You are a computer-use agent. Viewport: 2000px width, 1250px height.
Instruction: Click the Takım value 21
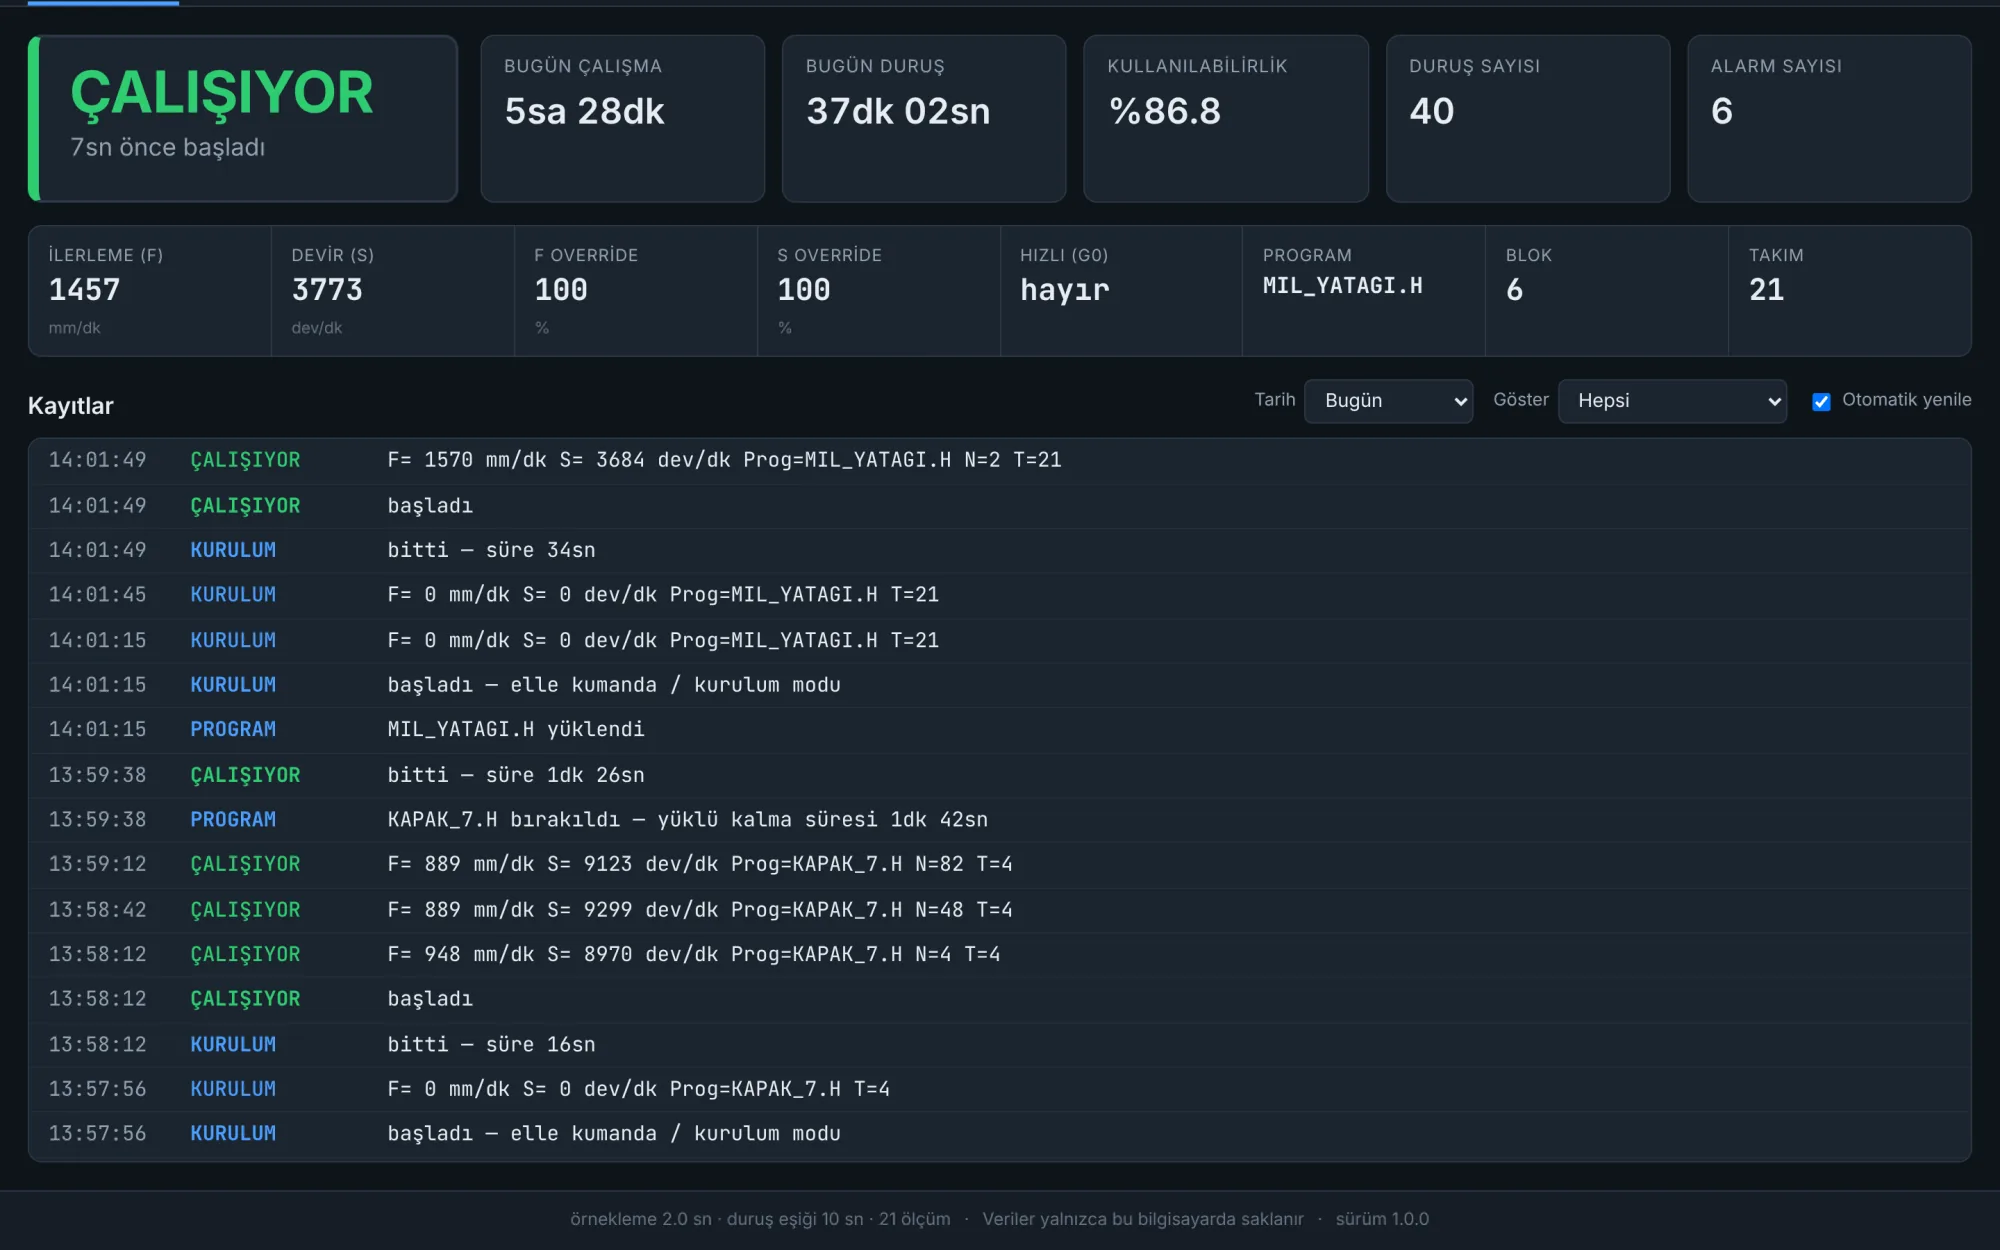coord(1766,289)
